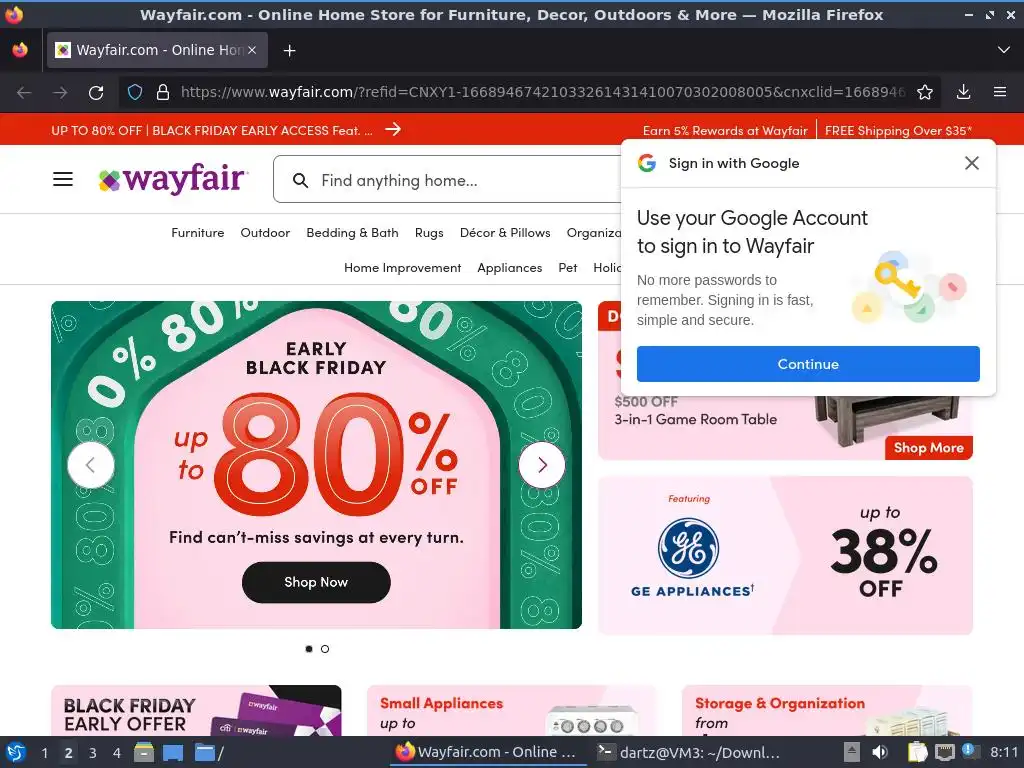Open the Pet category
The width and height of the screenshot is (1024, 768).
(x=568, y=268)
